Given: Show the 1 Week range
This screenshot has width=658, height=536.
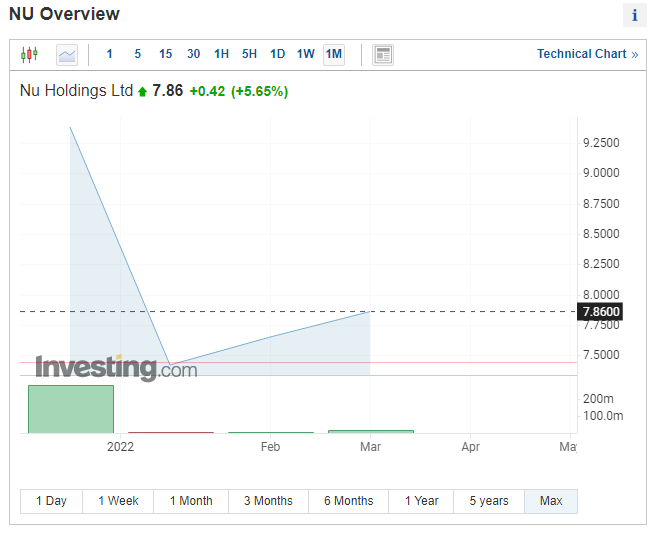Looking at the screenshot, I should (118, 501).
